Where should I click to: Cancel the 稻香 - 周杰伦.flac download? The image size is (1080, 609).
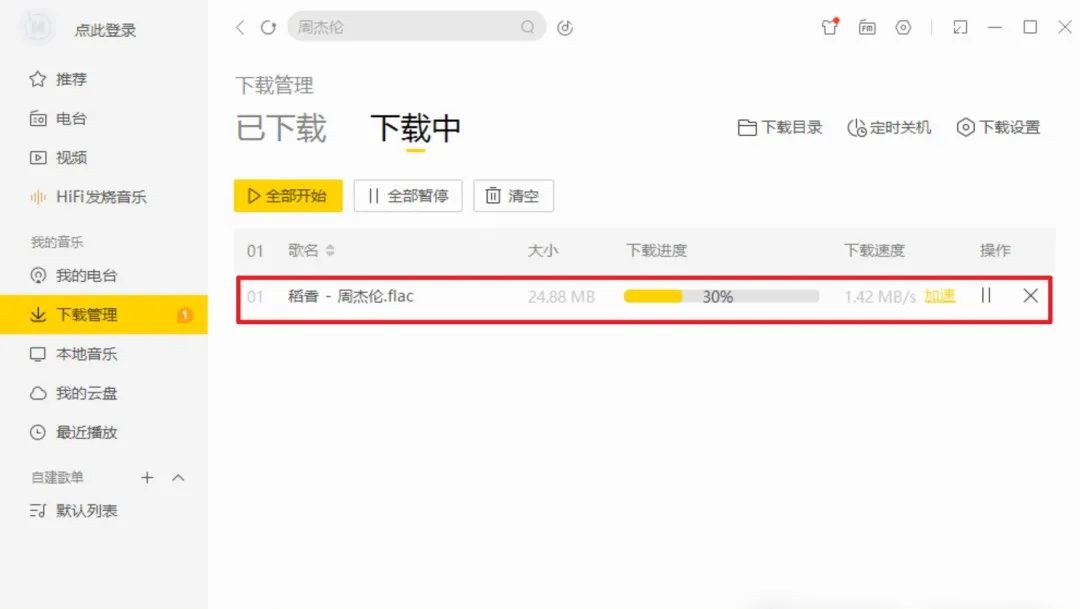(1030, 296)
